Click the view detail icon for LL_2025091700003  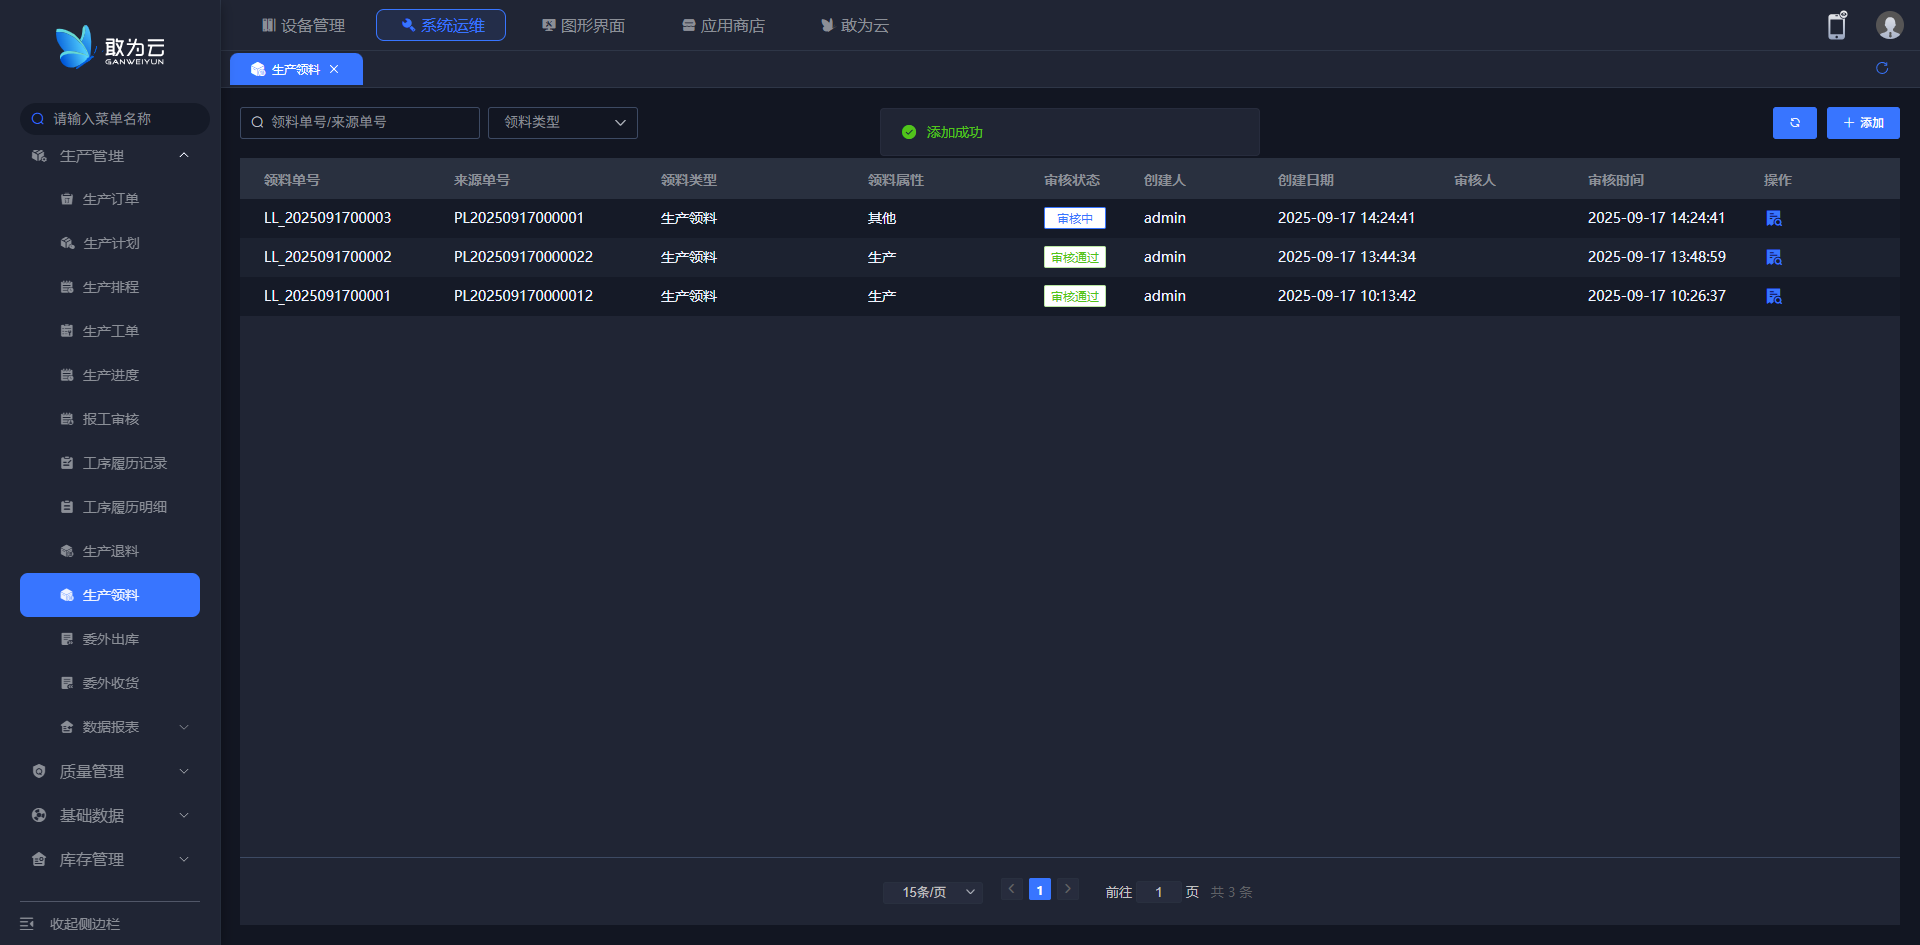[1773, 218]
